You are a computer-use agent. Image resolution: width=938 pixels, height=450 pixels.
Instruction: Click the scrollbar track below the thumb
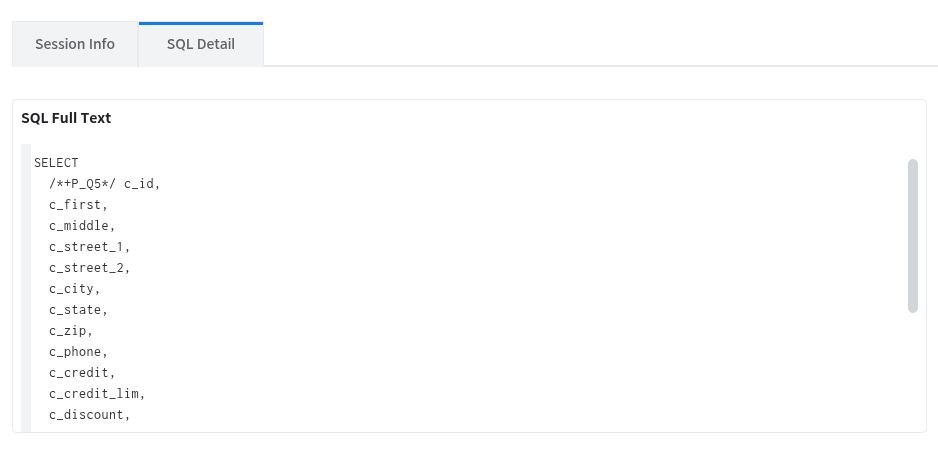click(x=912, y=370)
